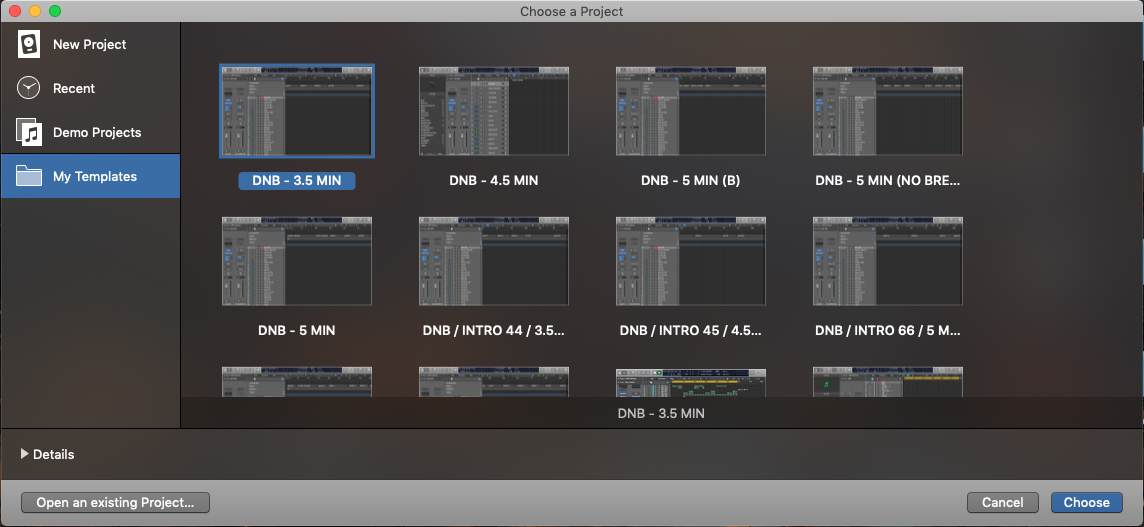
Task: Select the DNB - 4.5 MIN template thumbnail
Action: [494, 111]
